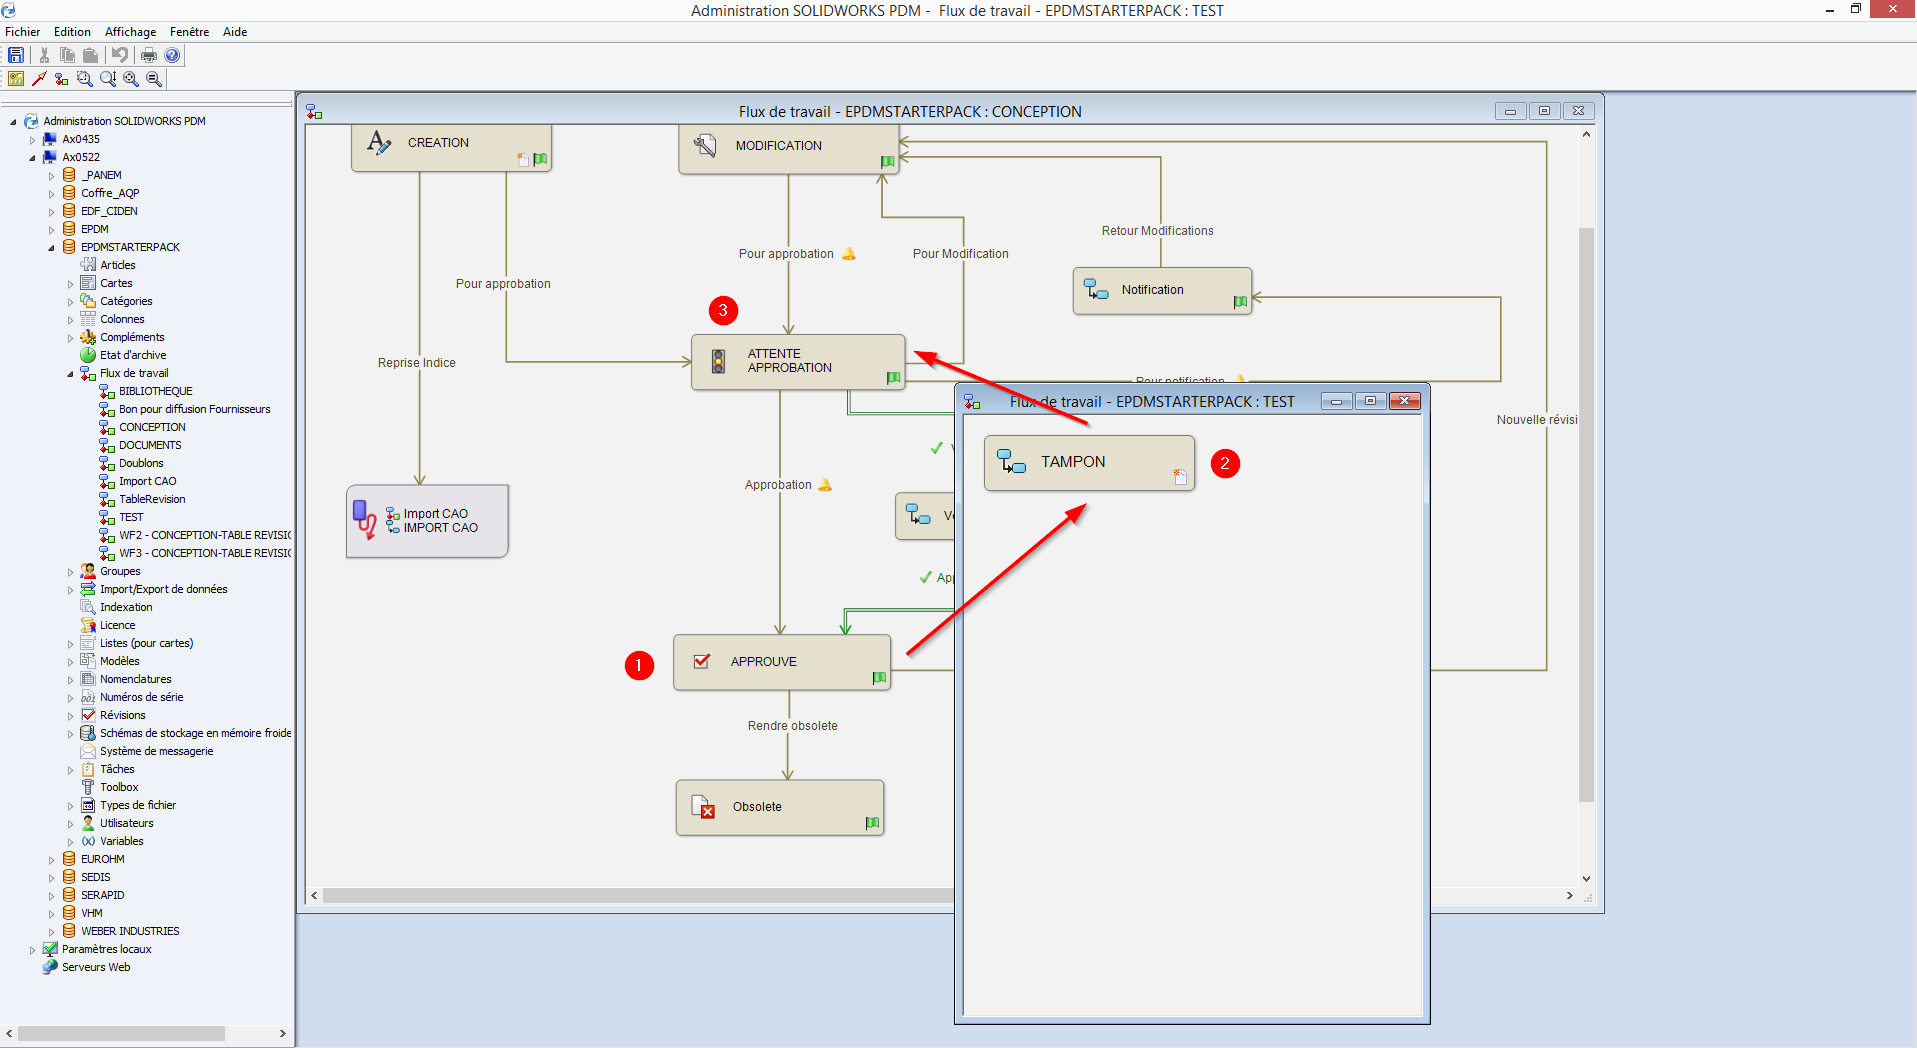Viewport: 1917px width, 1048px height.
Task: Select the zoom to area magnifier
Action: tap(85, 79)
